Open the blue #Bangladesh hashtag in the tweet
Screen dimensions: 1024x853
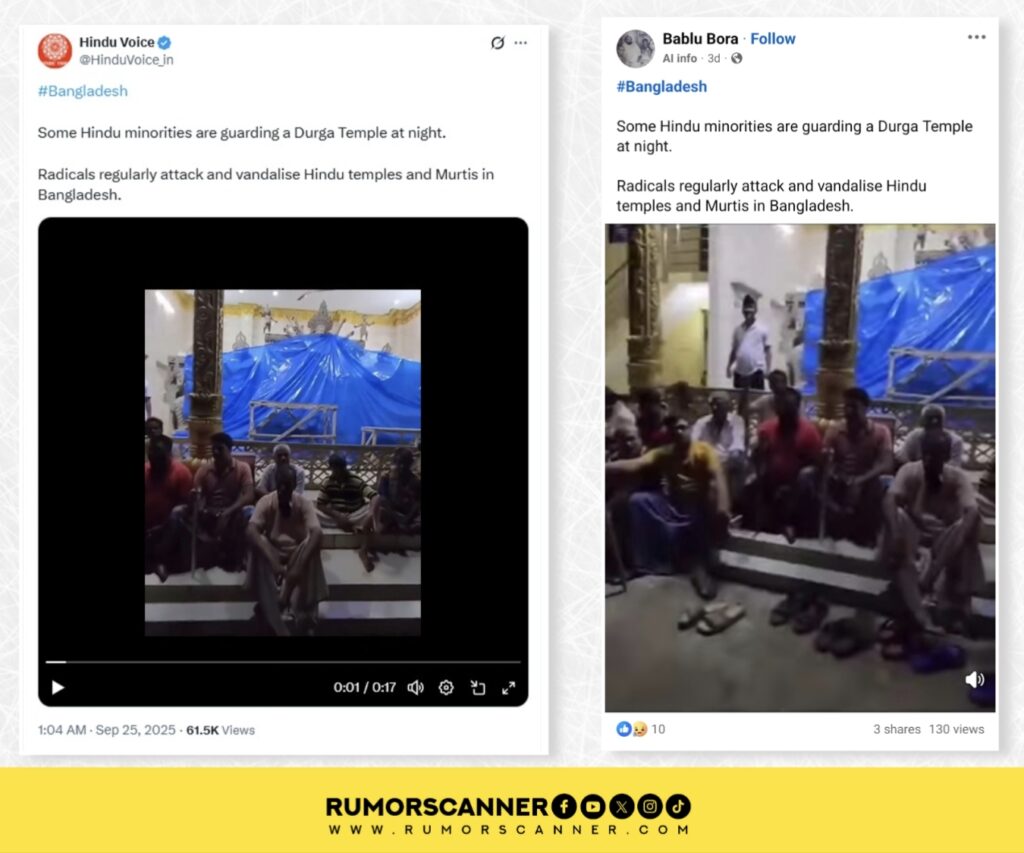[x=83, y=91]
